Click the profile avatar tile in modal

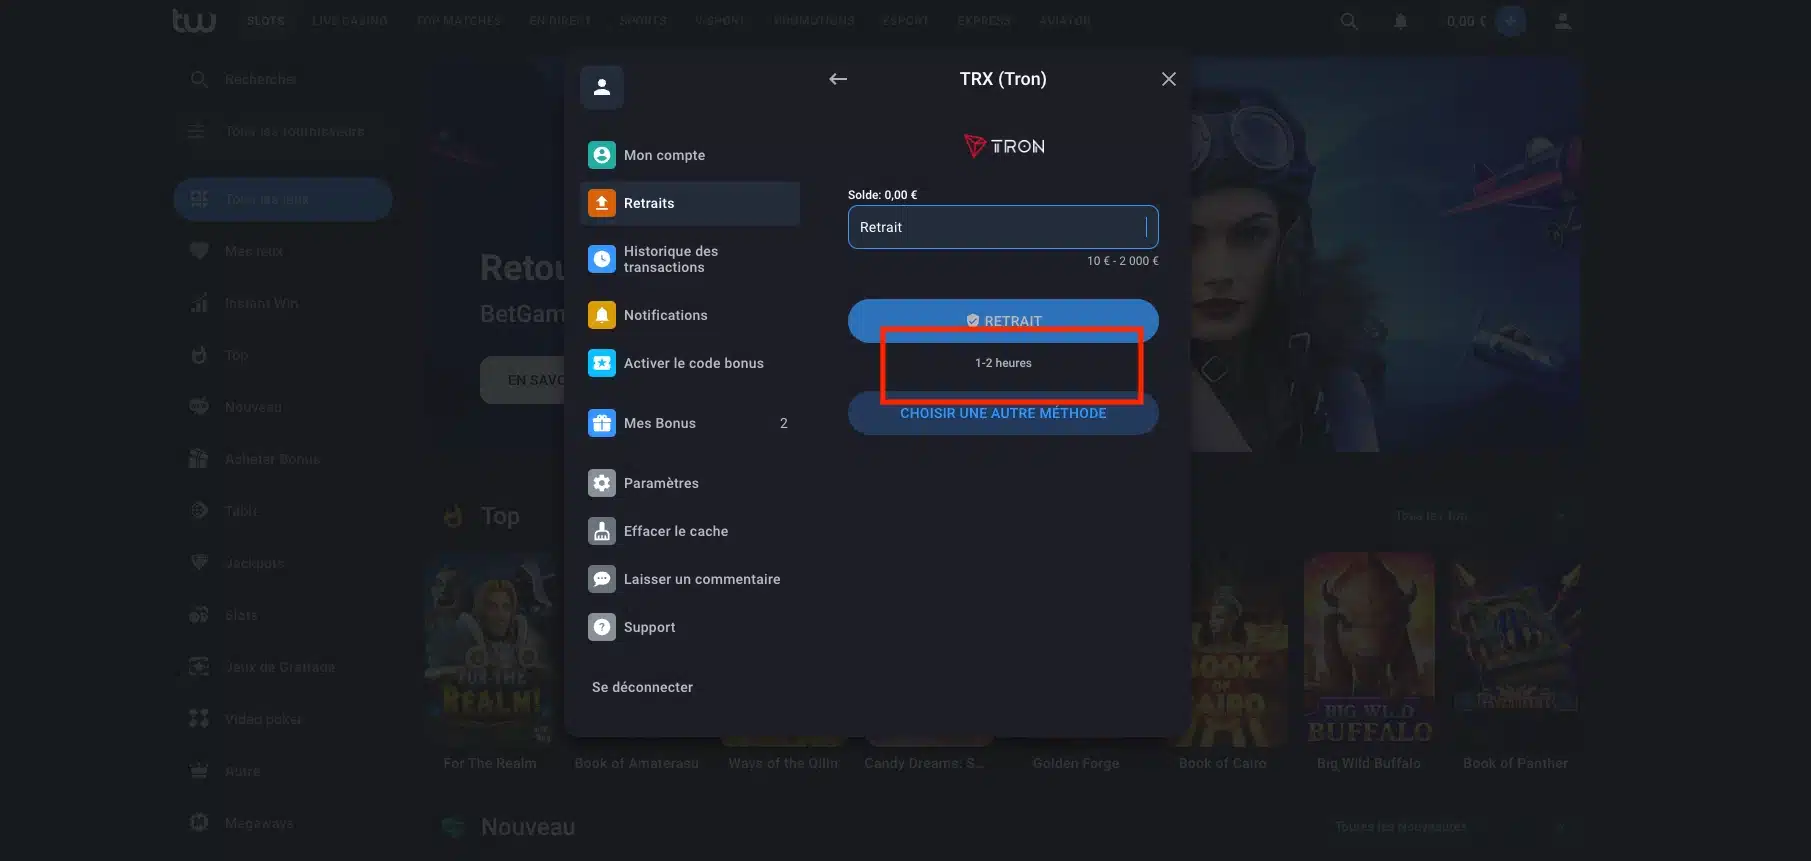click(602, 88)
